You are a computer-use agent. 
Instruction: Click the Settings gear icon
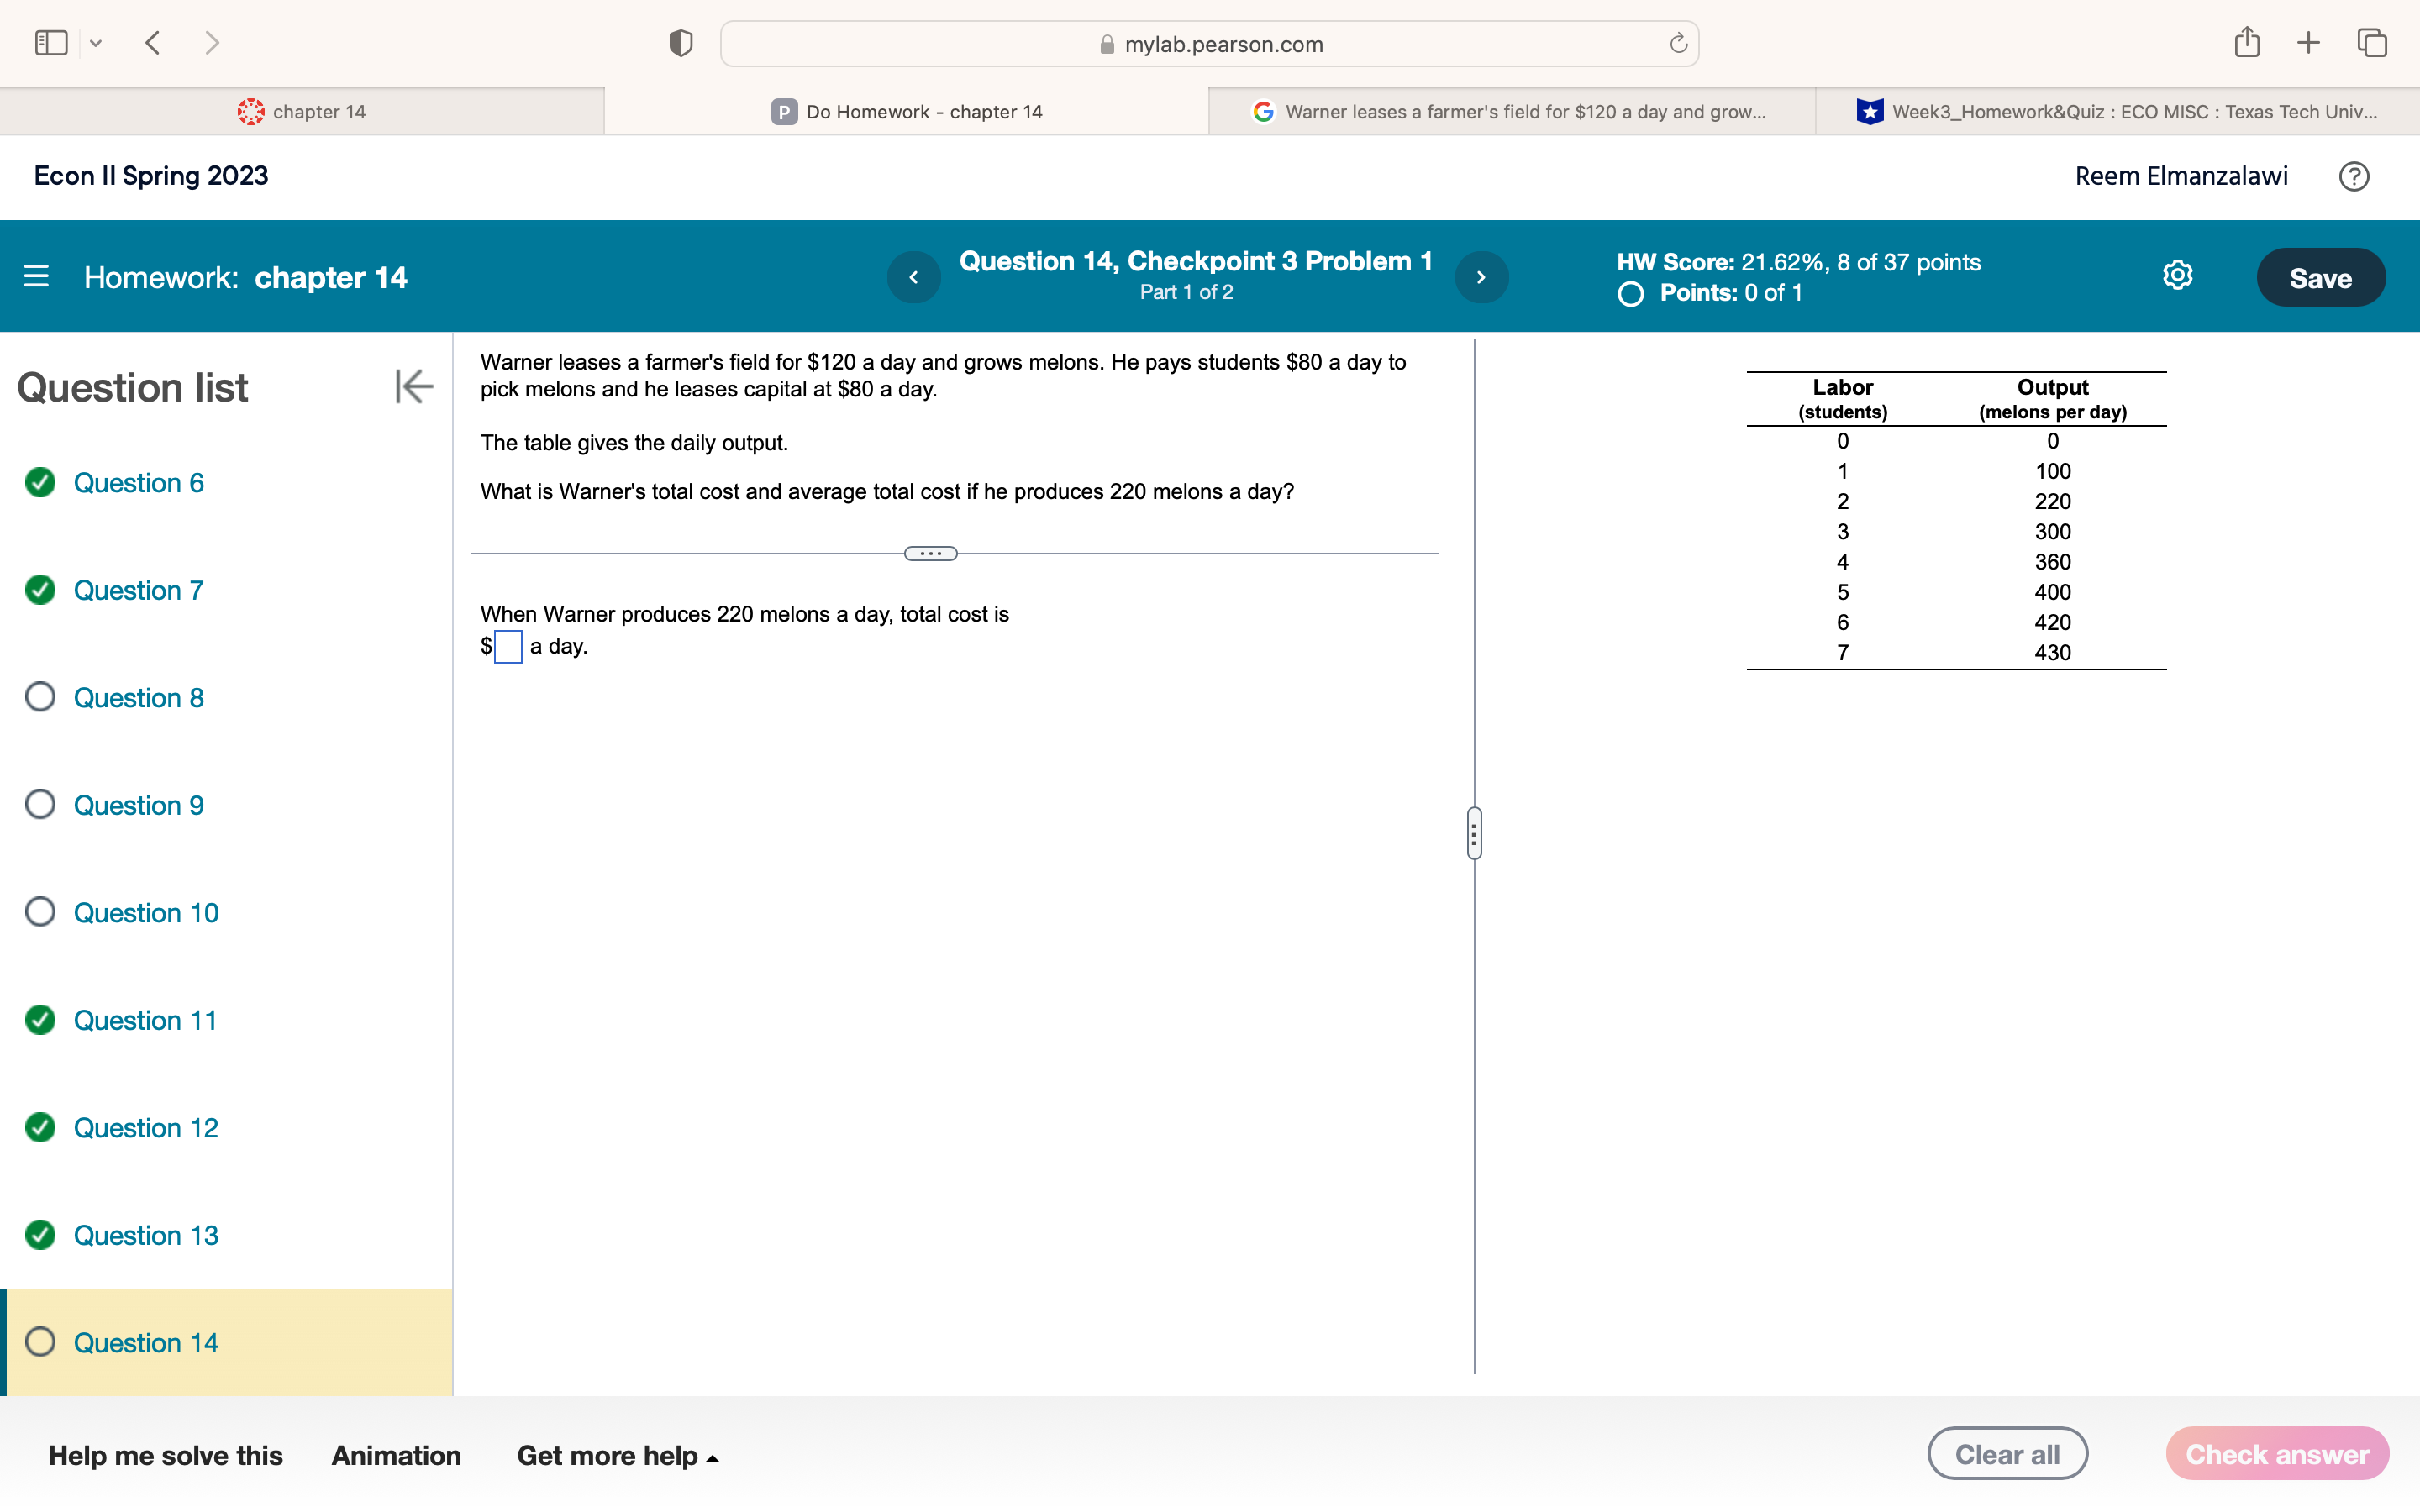(x=2178, y=276)
